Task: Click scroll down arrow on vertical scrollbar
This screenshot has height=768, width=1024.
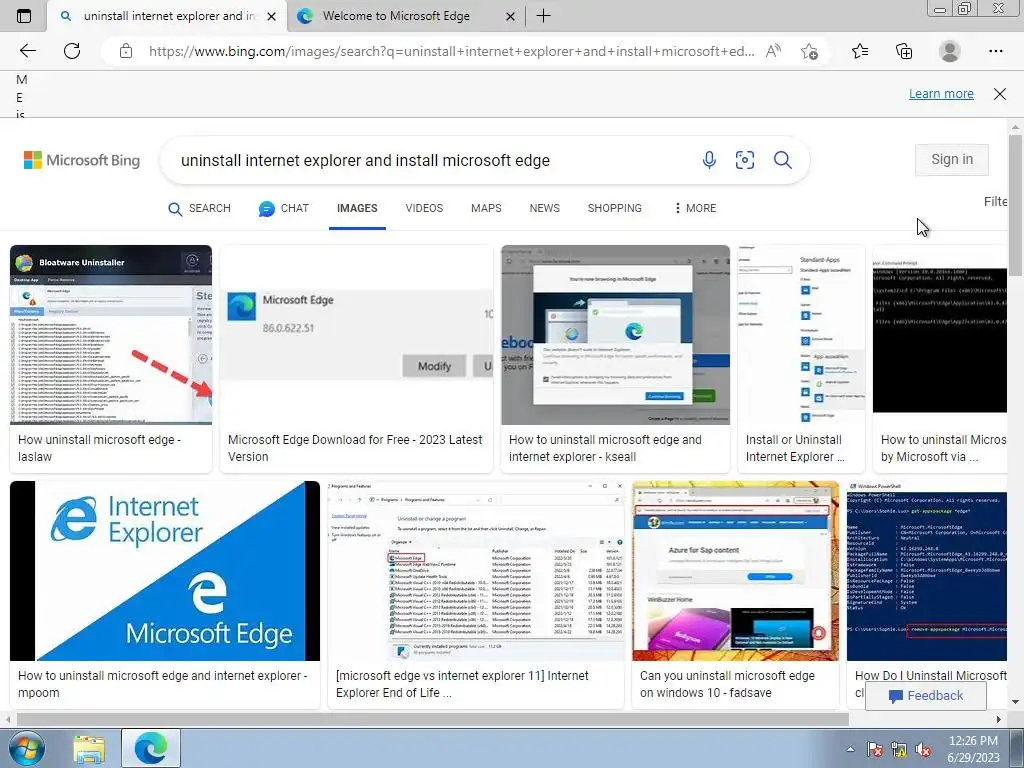Action: click(x=1015, y=702)
